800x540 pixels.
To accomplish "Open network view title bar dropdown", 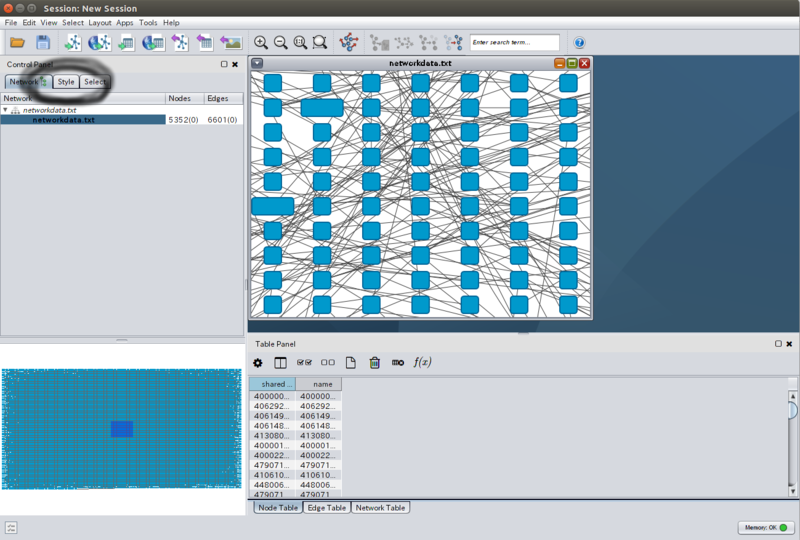I will point(257,63).
